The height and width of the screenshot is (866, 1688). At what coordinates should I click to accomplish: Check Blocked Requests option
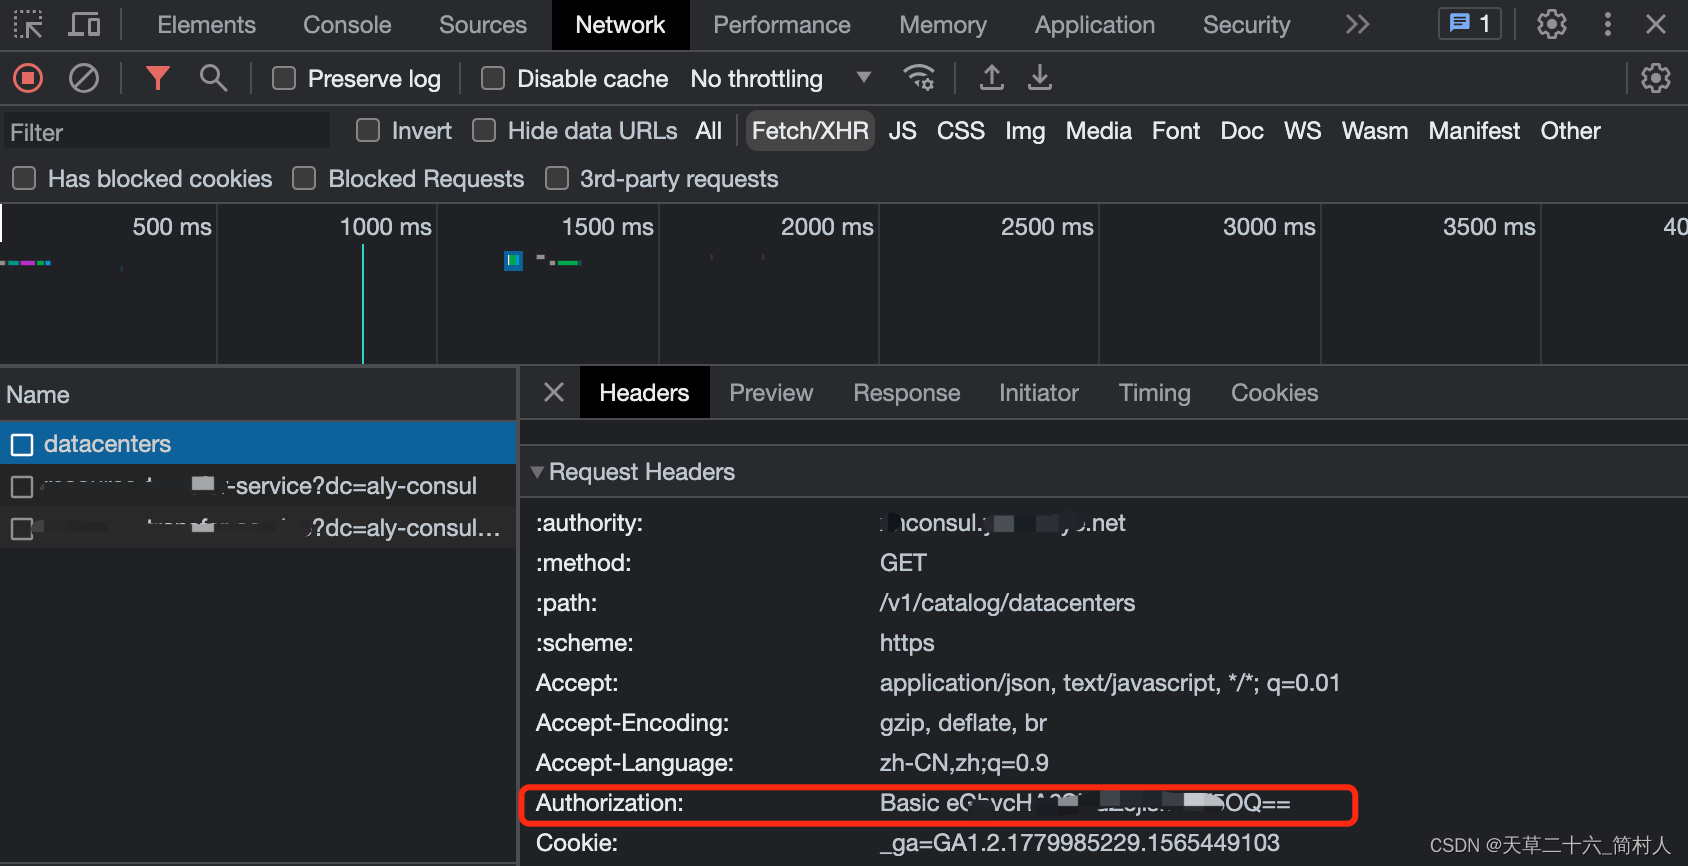[x=304, y=178]
